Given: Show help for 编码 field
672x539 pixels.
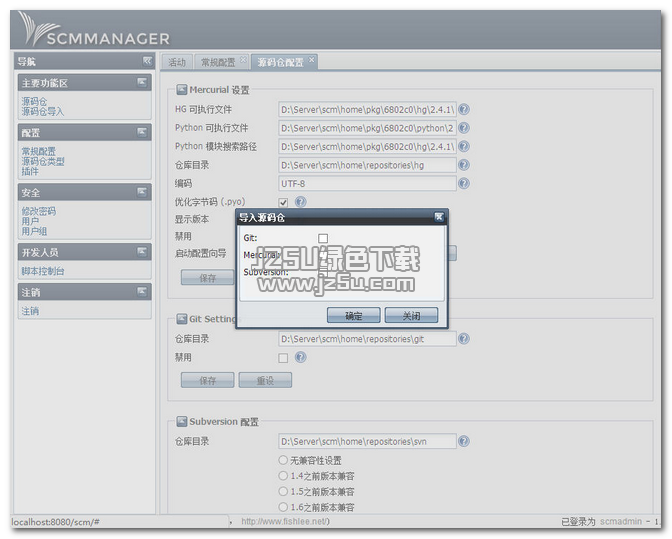Looking at the screenshot, I should [x=464, y=183].
